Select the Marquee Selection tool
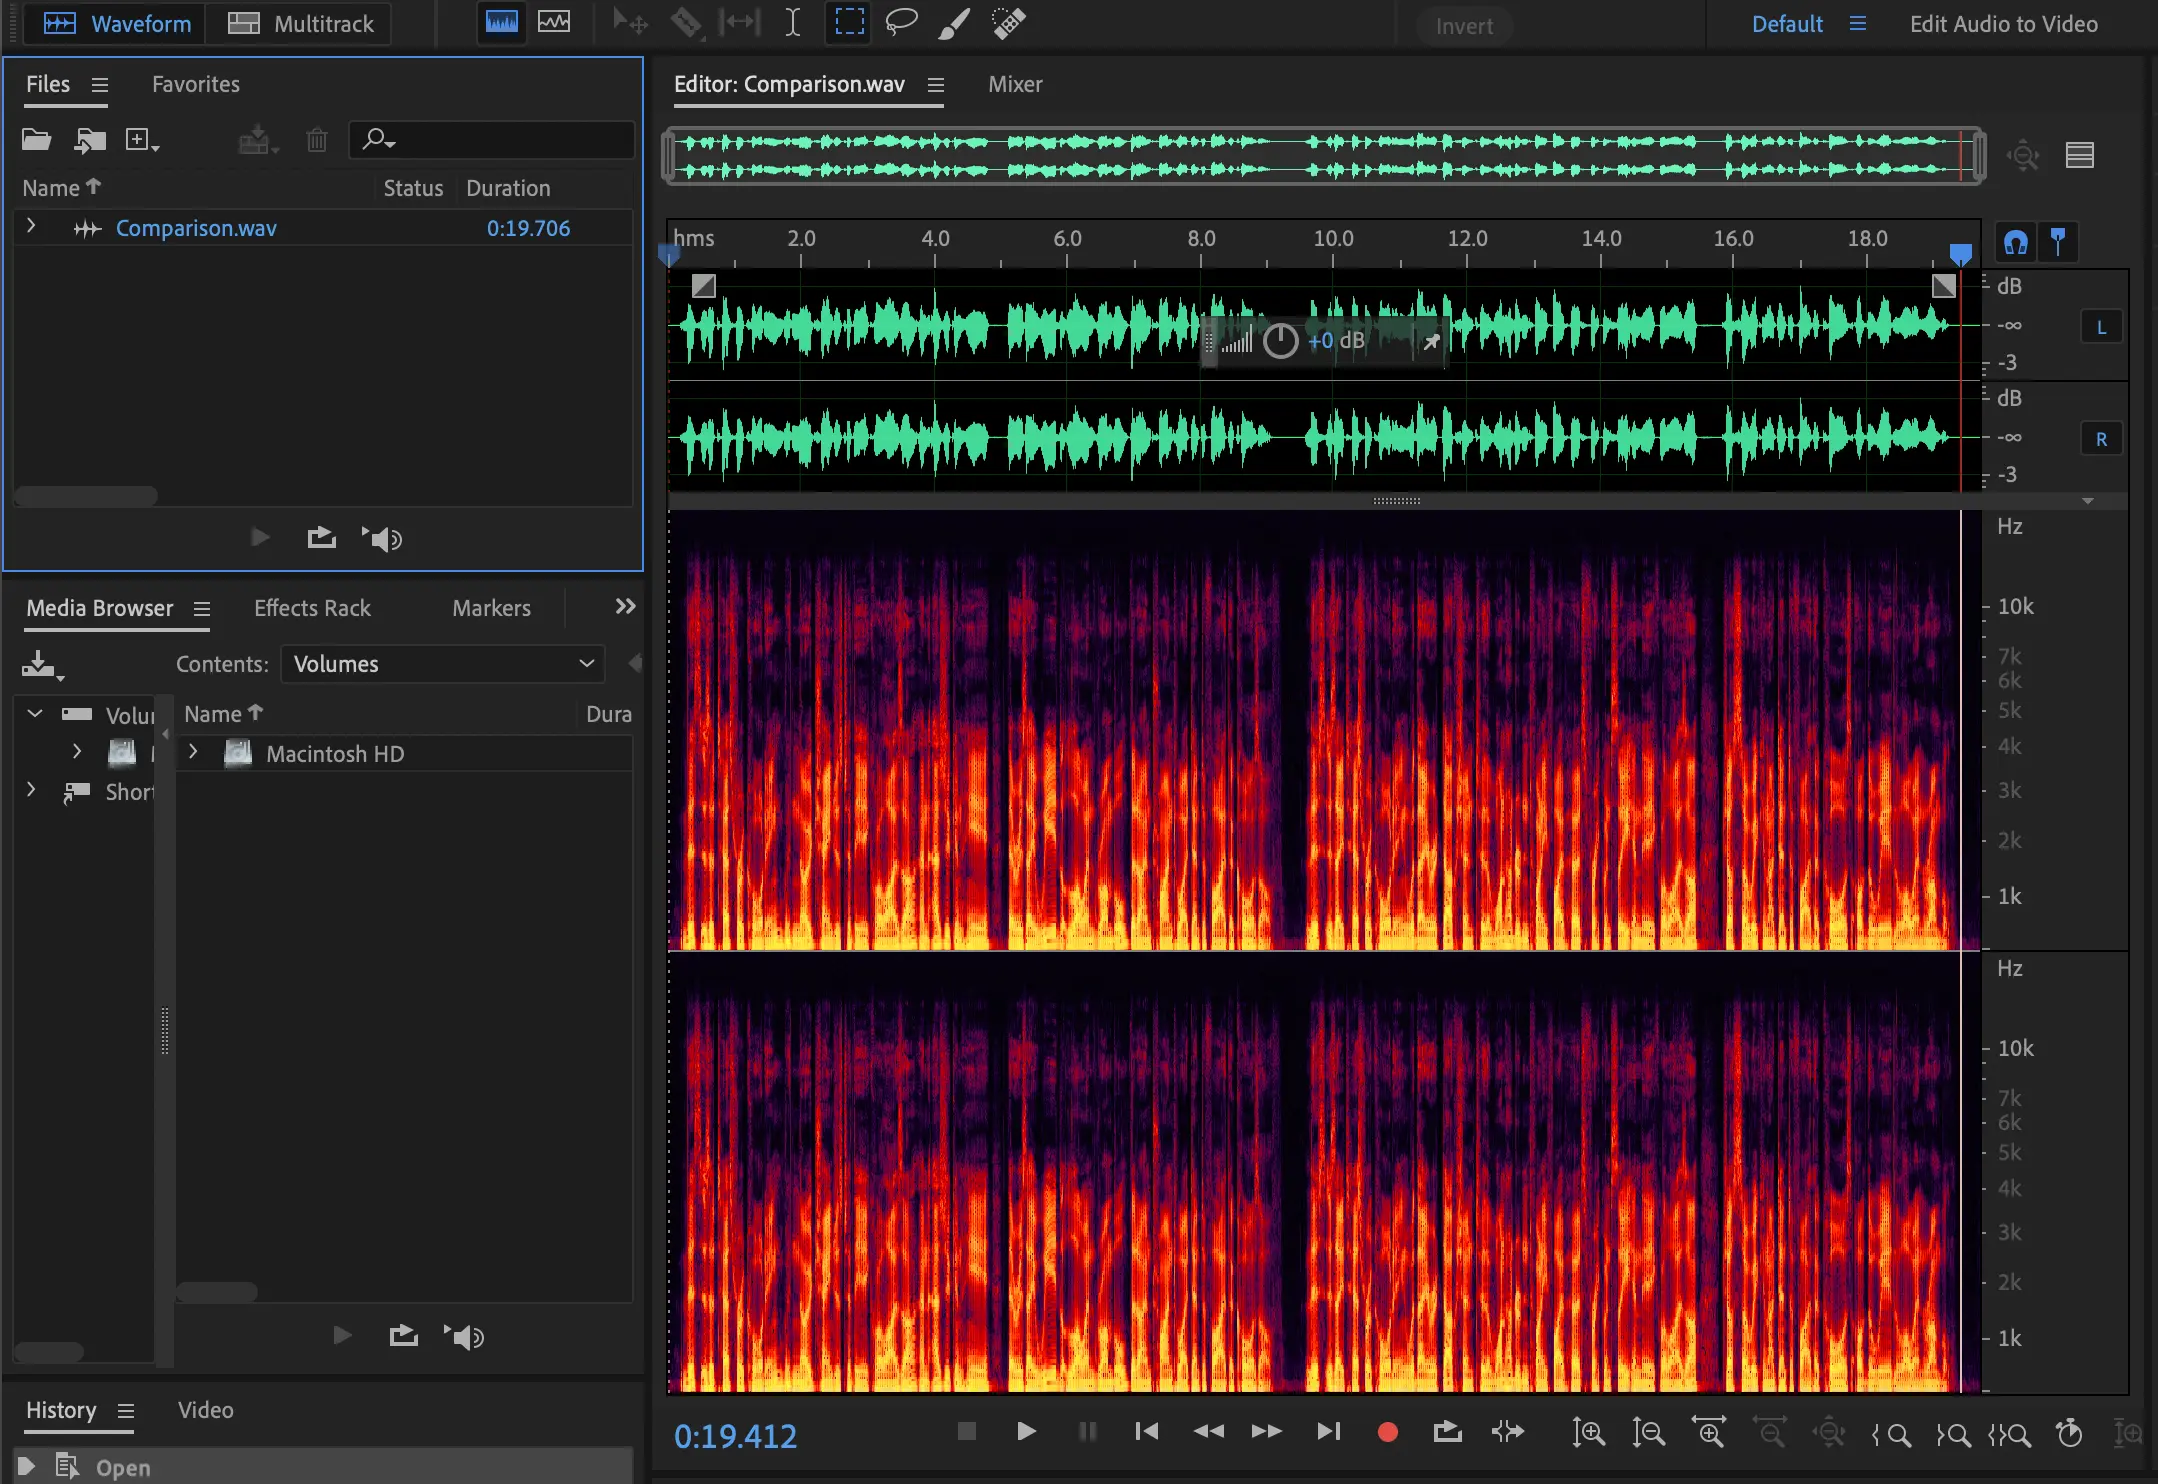 [x=849, y=22]
